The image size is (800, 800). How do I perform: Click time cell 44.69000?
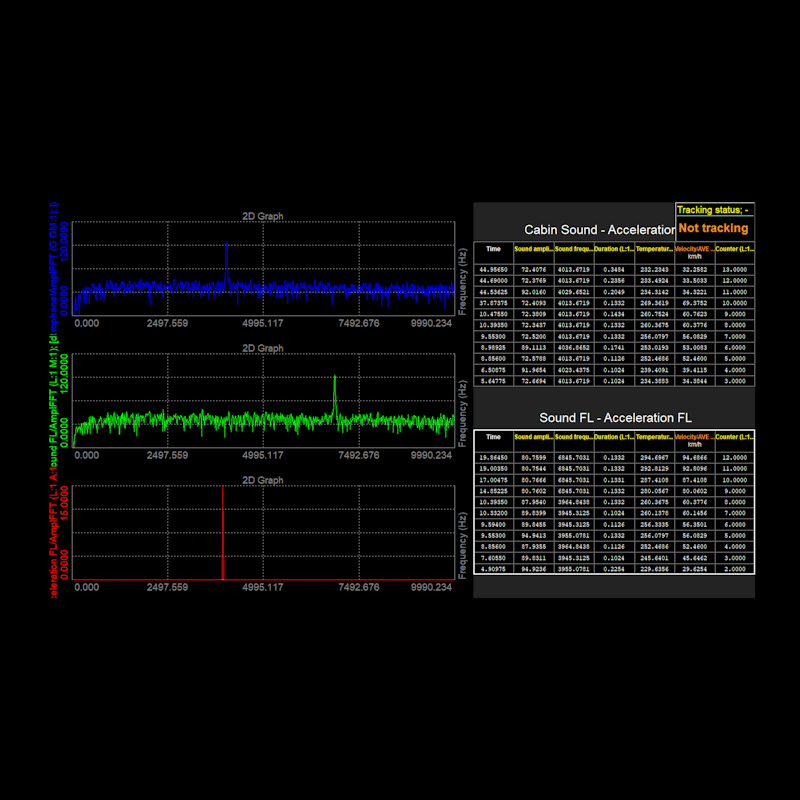pyautogui.click(x=493, y=281)
